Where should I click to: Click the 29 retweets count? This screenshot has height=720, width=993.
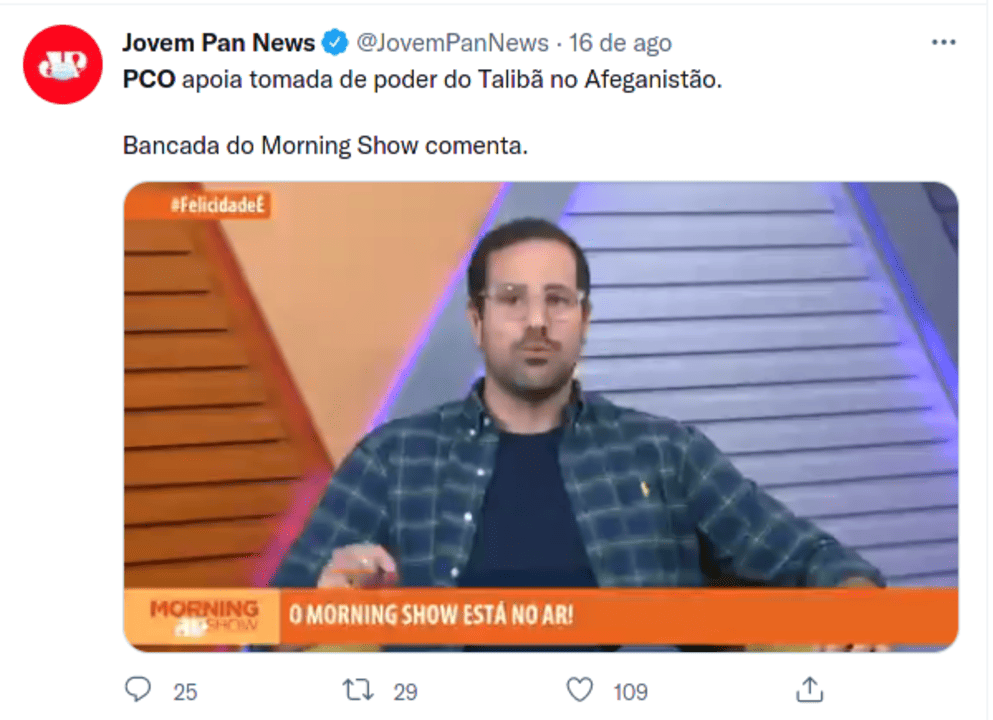pyautogui.click(x=405, y=692)
